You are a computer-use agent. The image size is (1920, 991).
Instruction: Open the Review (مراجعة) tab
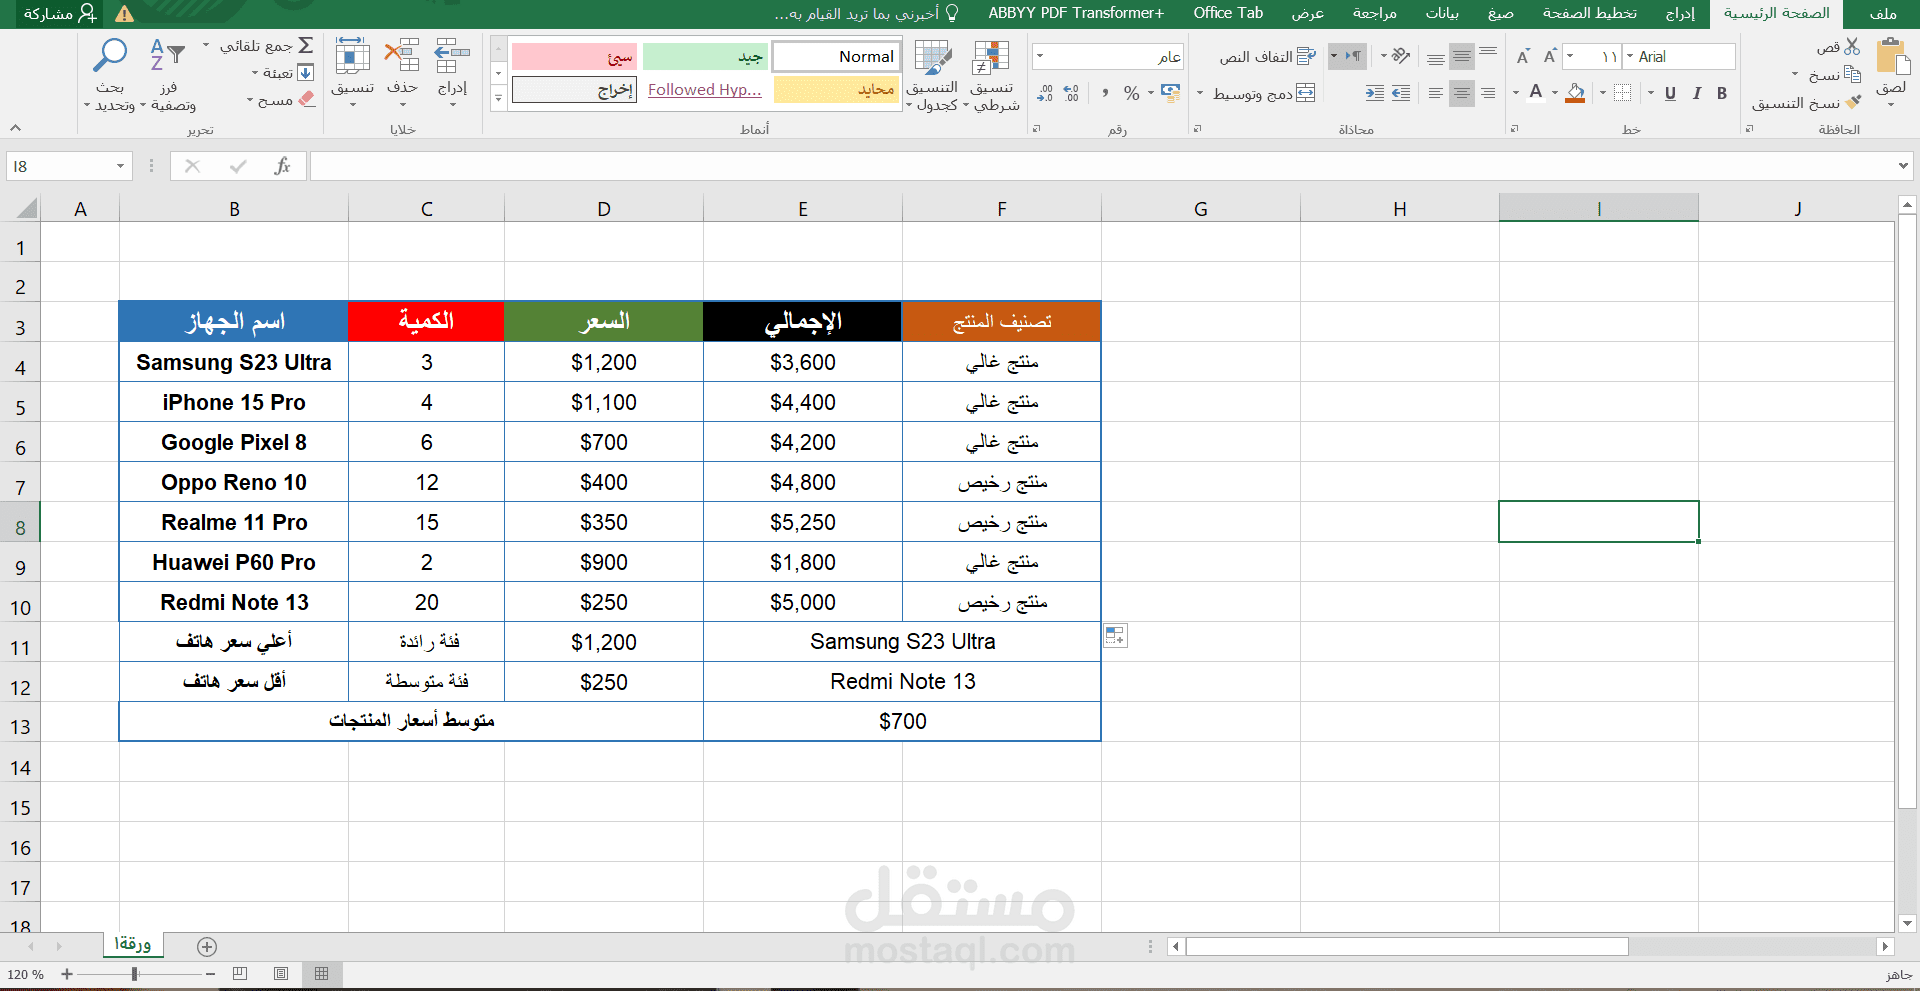point(1375,13)
